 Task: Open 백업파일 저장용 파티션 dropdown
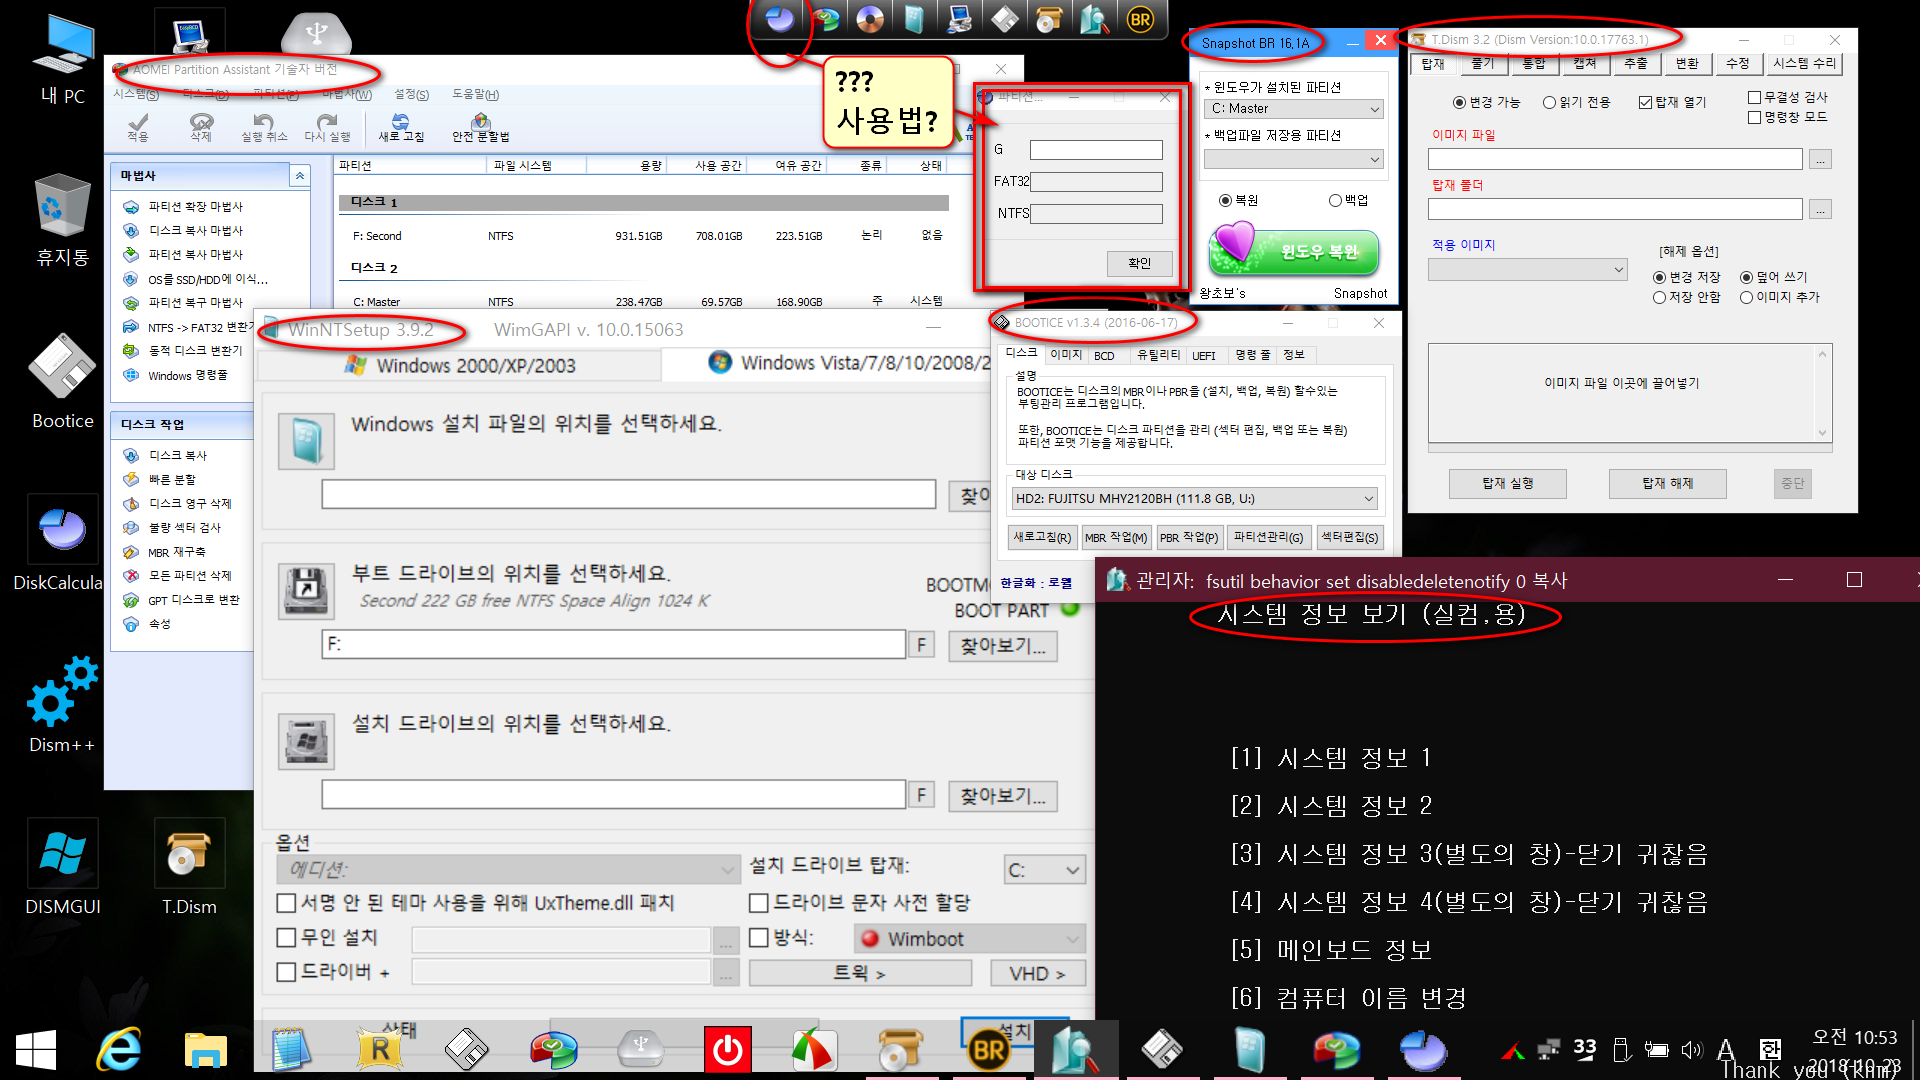click(x=1295, y=160)
